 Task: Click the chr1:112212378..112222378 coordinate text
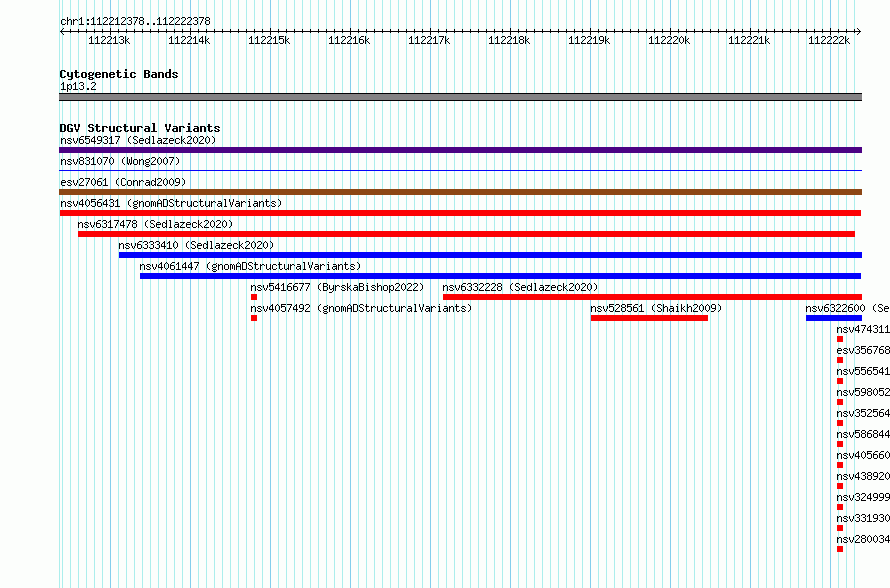coord(135,21)
